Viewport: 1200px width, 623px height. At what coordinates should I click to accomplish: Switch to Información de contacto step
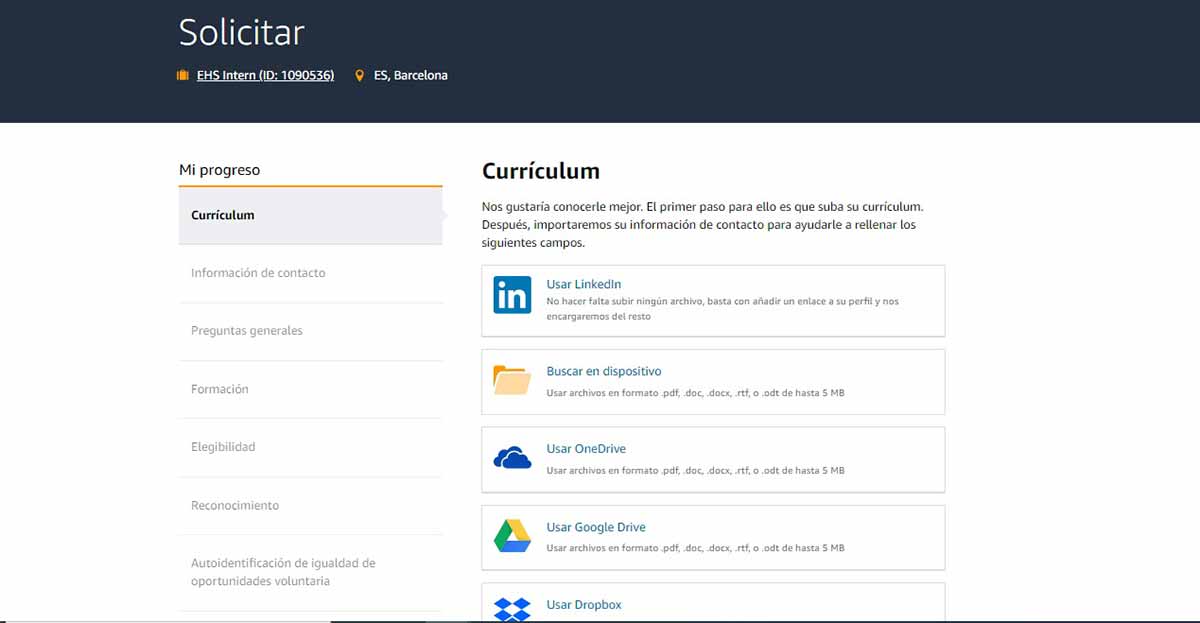pos(257,272)
